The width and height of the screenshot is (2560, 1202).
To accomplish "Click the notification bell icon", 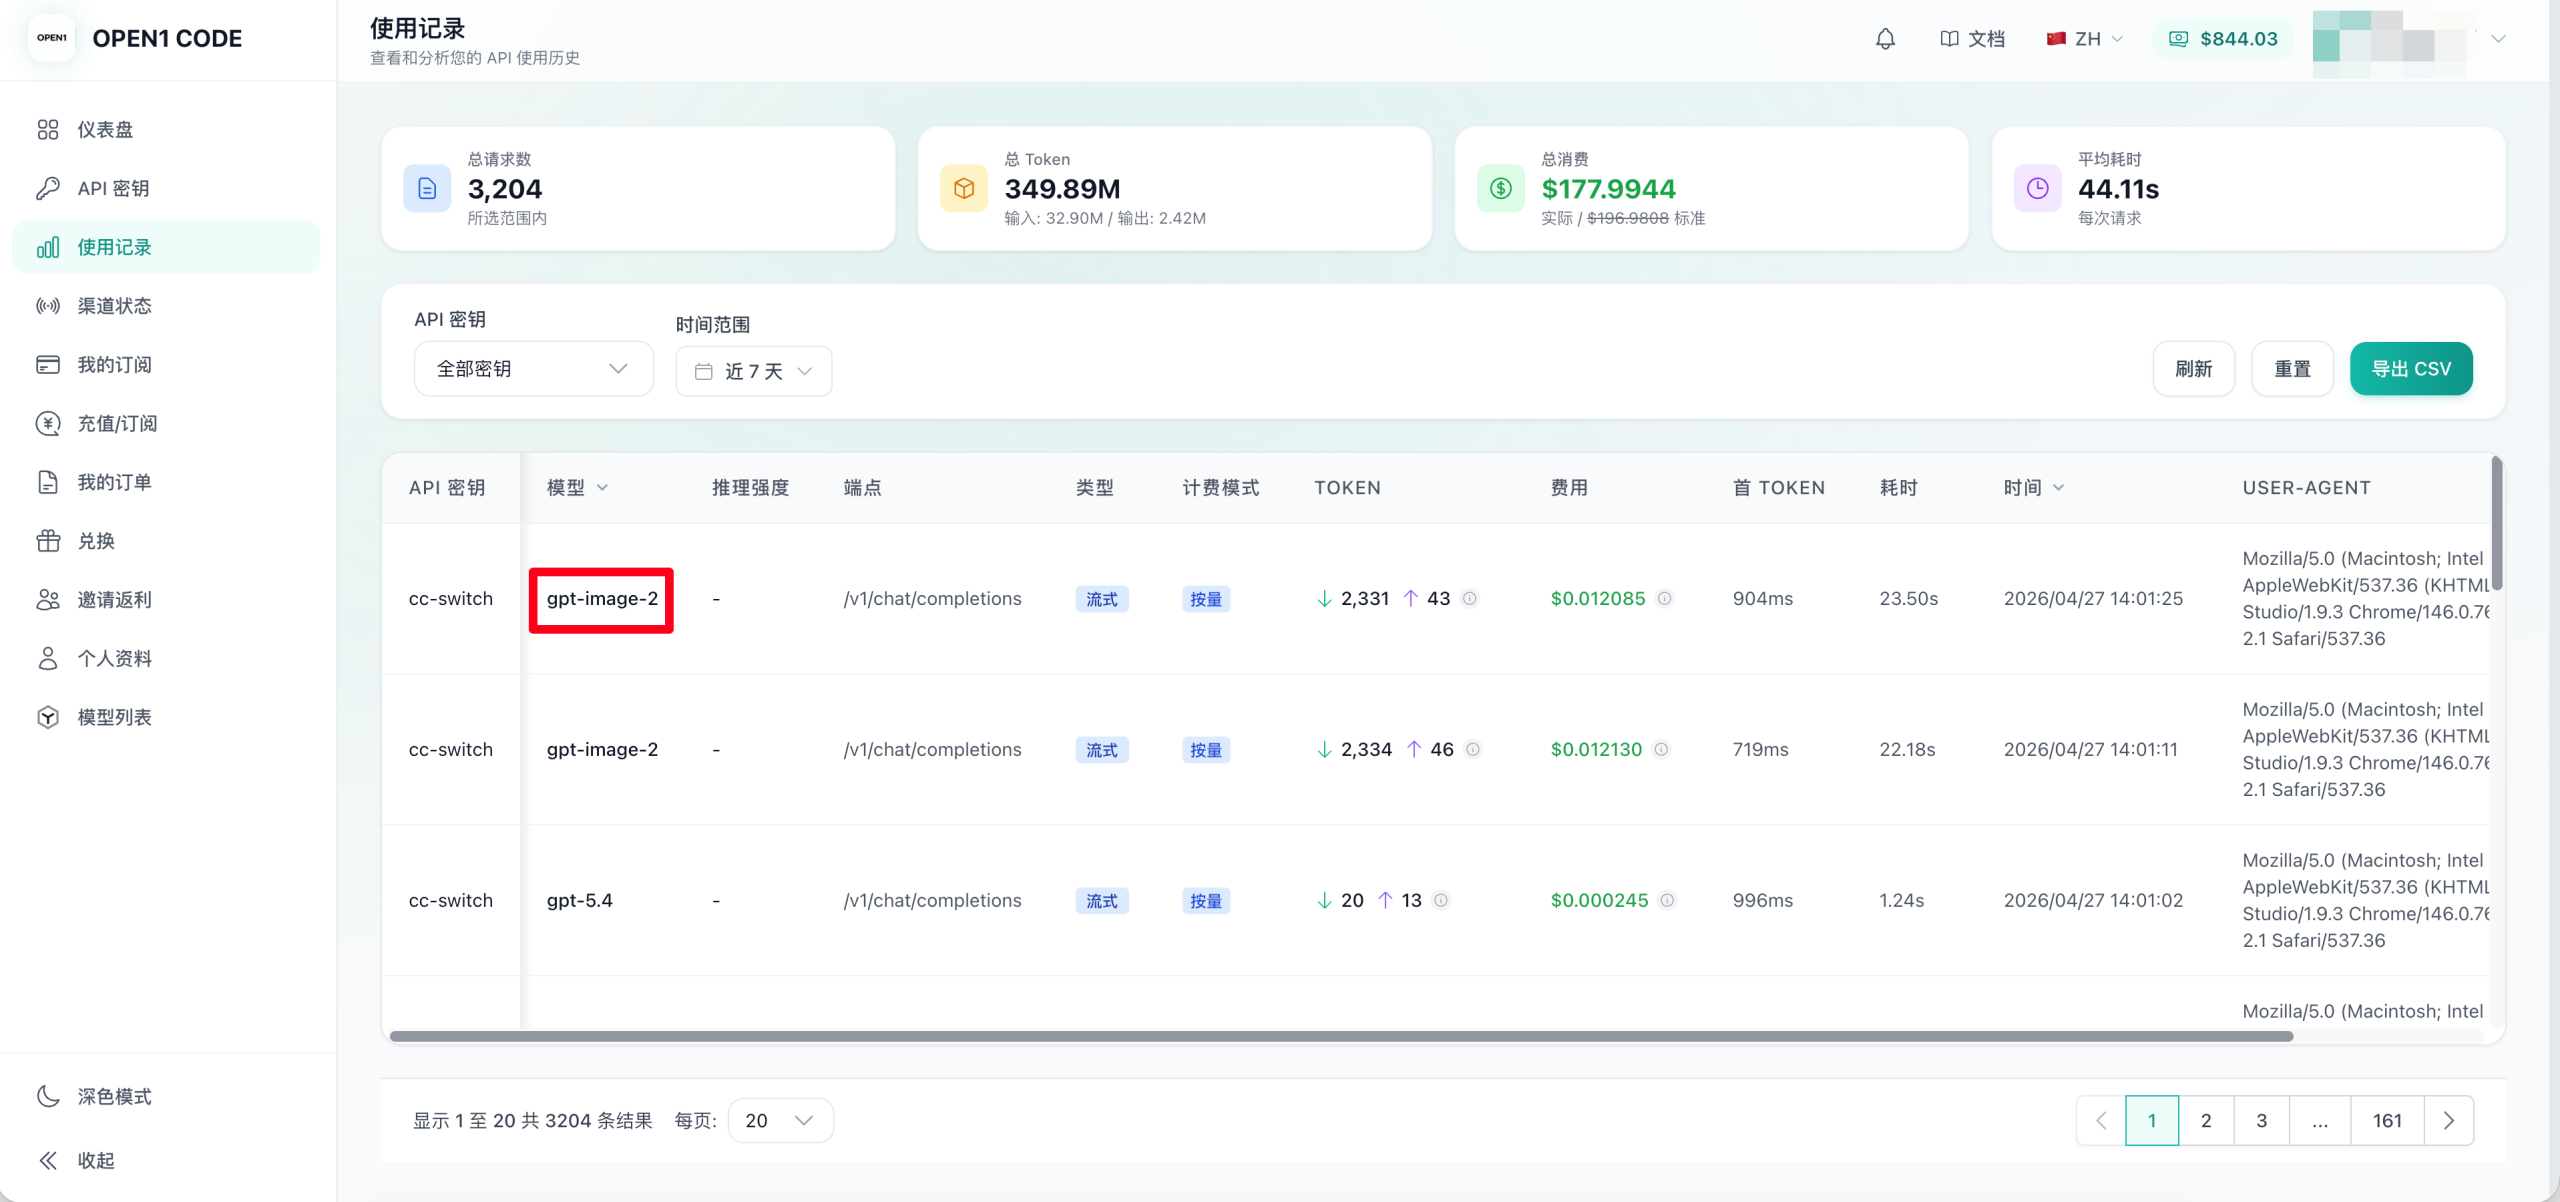I will pos(1885,39).
